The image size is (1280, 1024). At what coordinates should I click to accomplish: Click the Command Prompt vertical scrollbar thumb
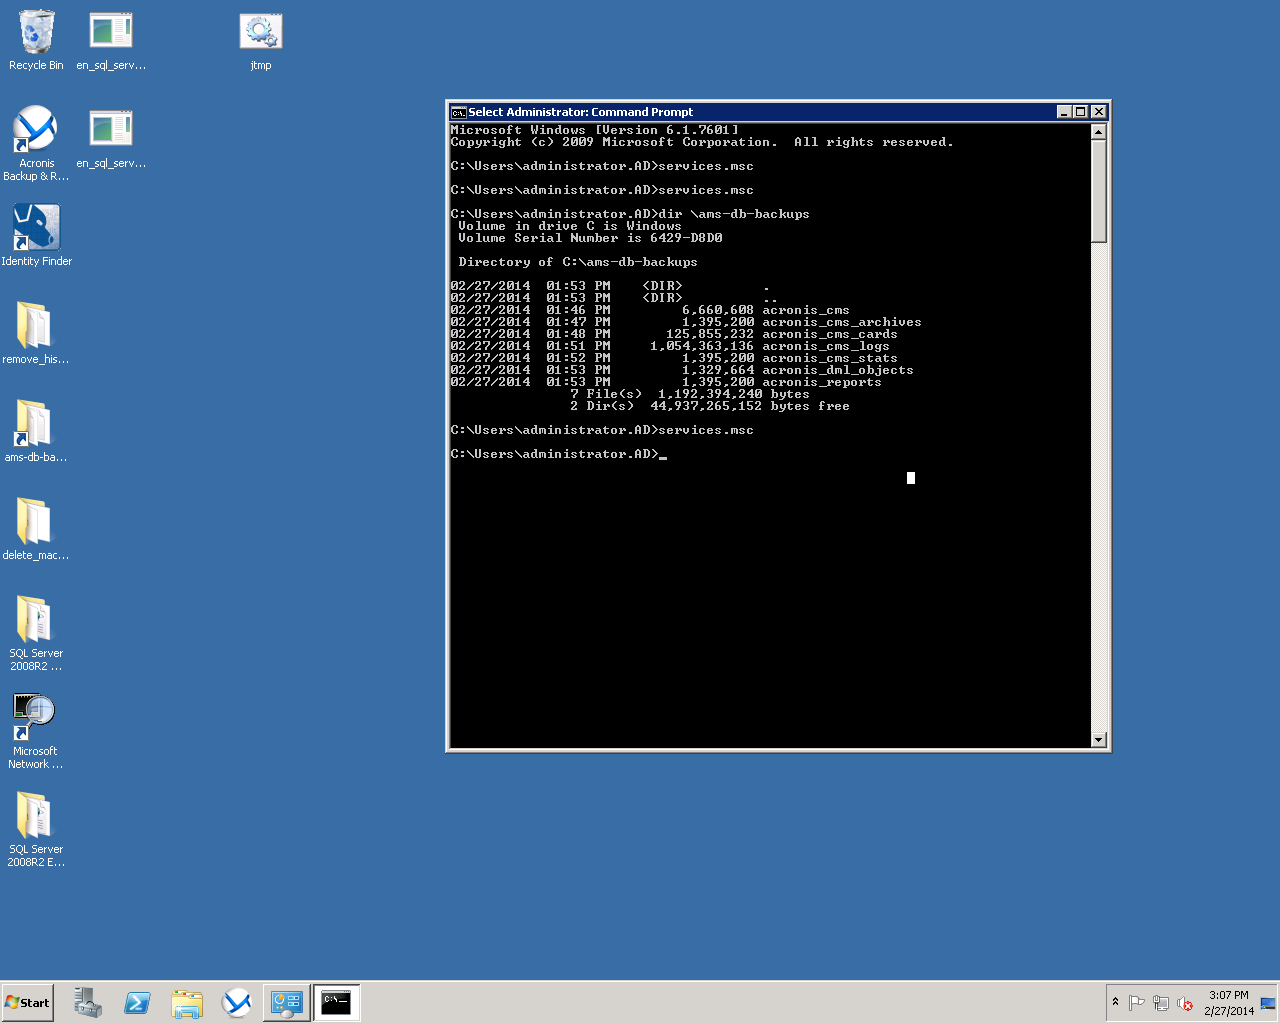coord(1099,191)
